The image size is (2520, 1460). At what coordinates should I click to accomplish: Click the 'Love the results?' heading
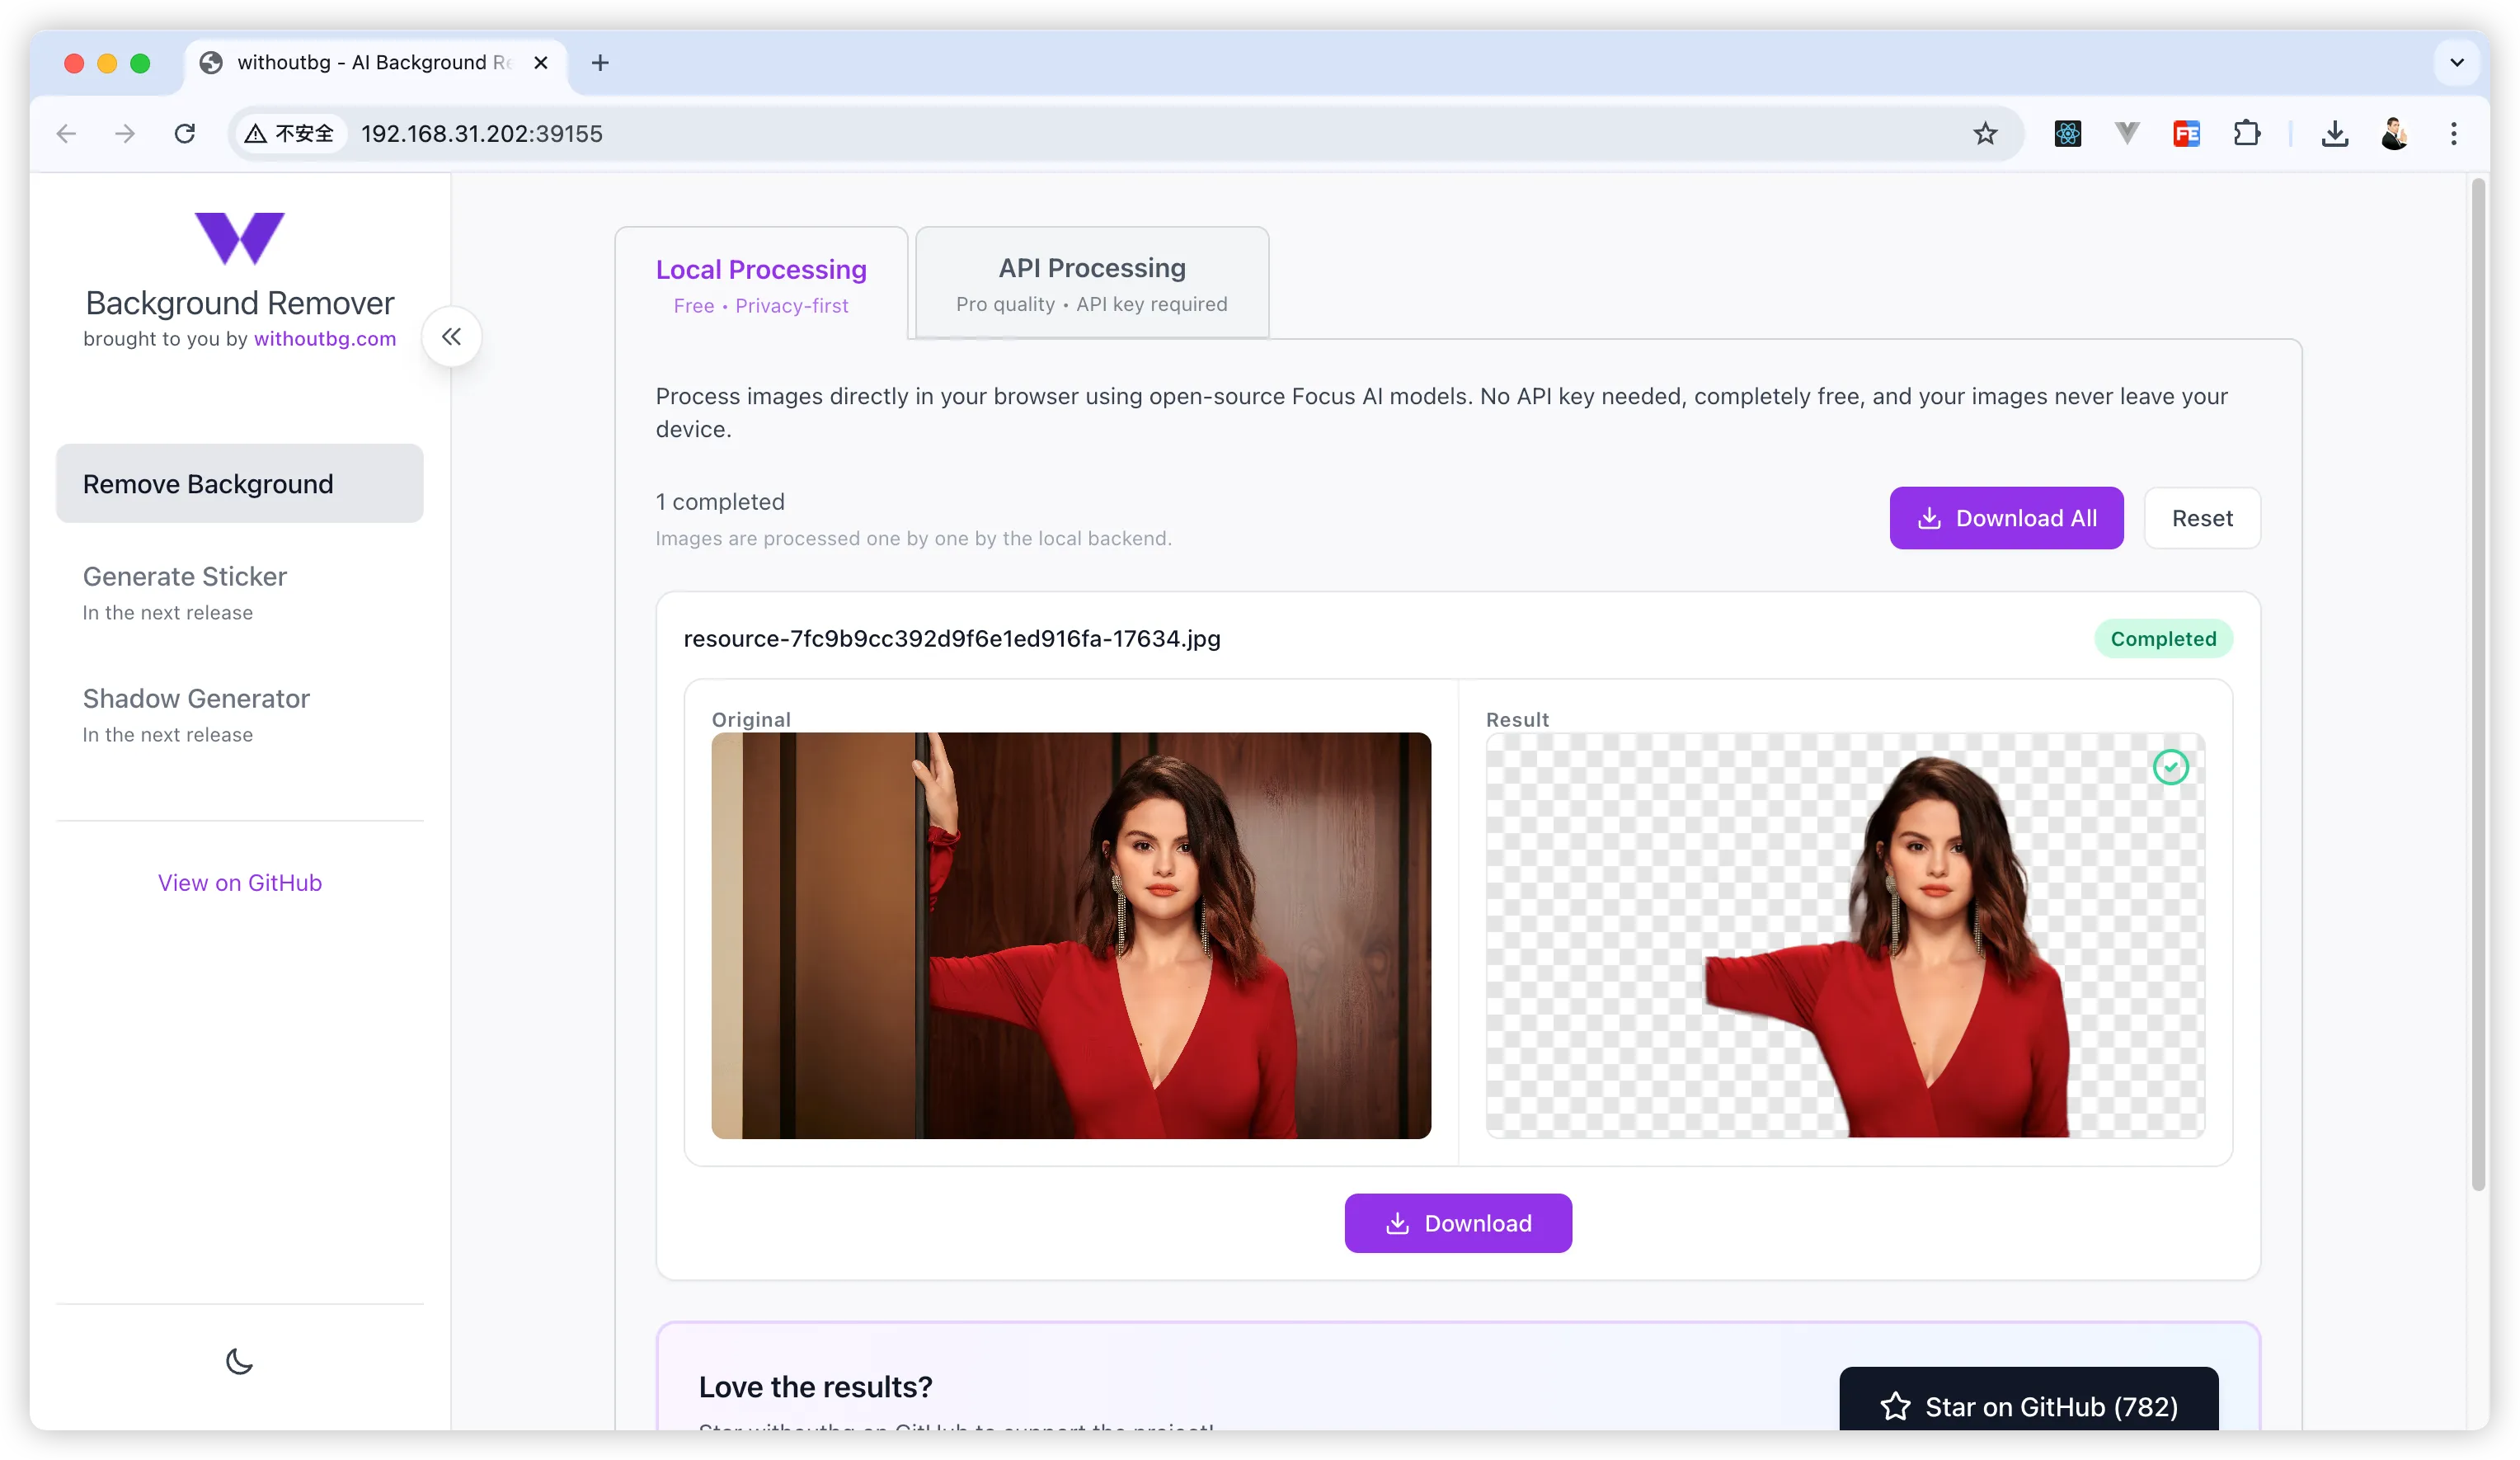click(x=816, y=1387)
